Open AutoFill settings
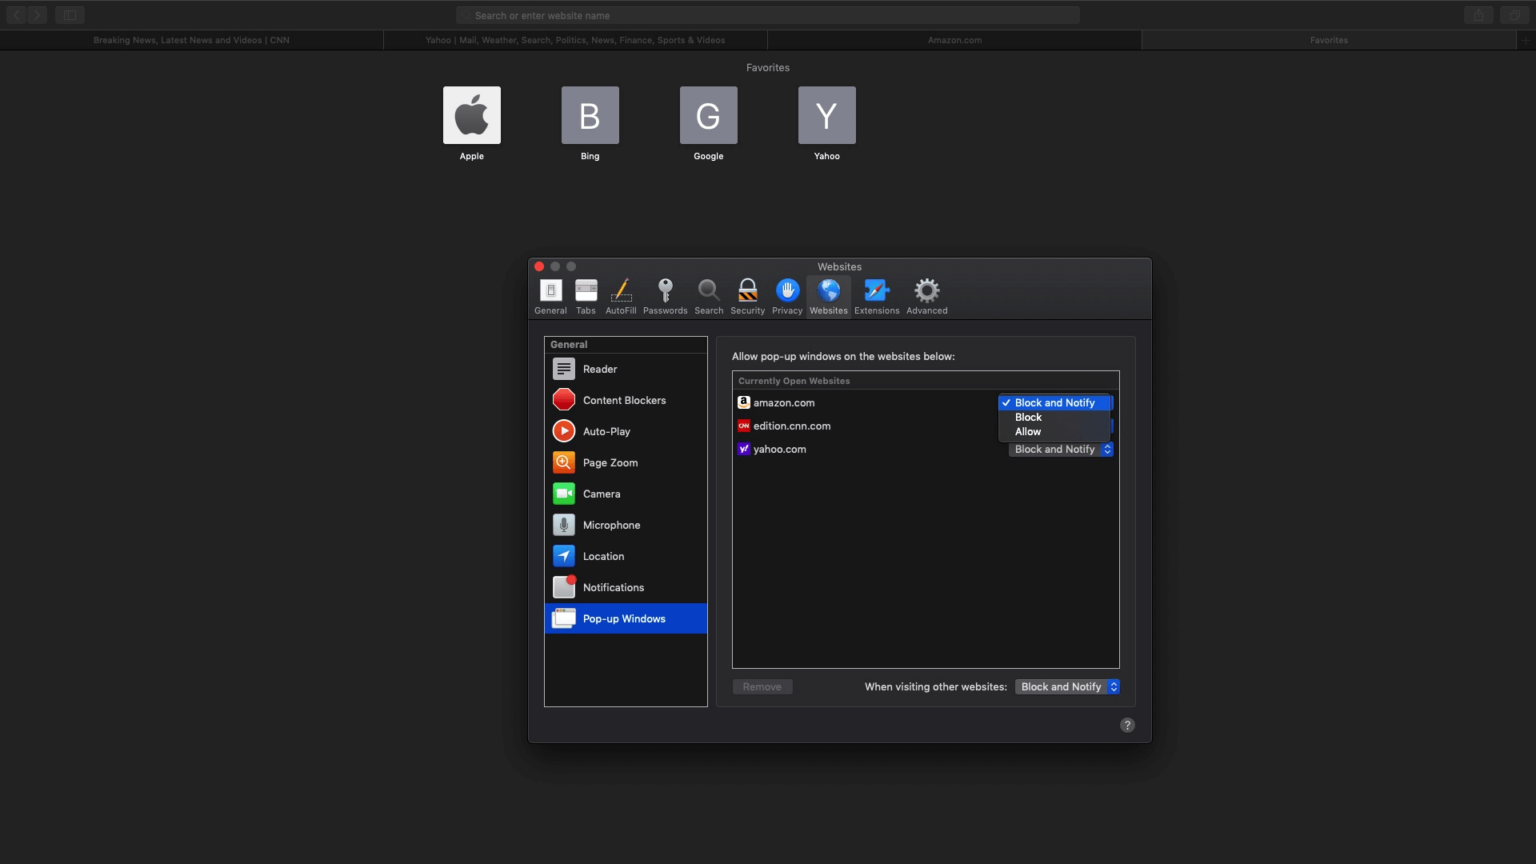This screenshot has width=1536, height=864. [620, 295]
